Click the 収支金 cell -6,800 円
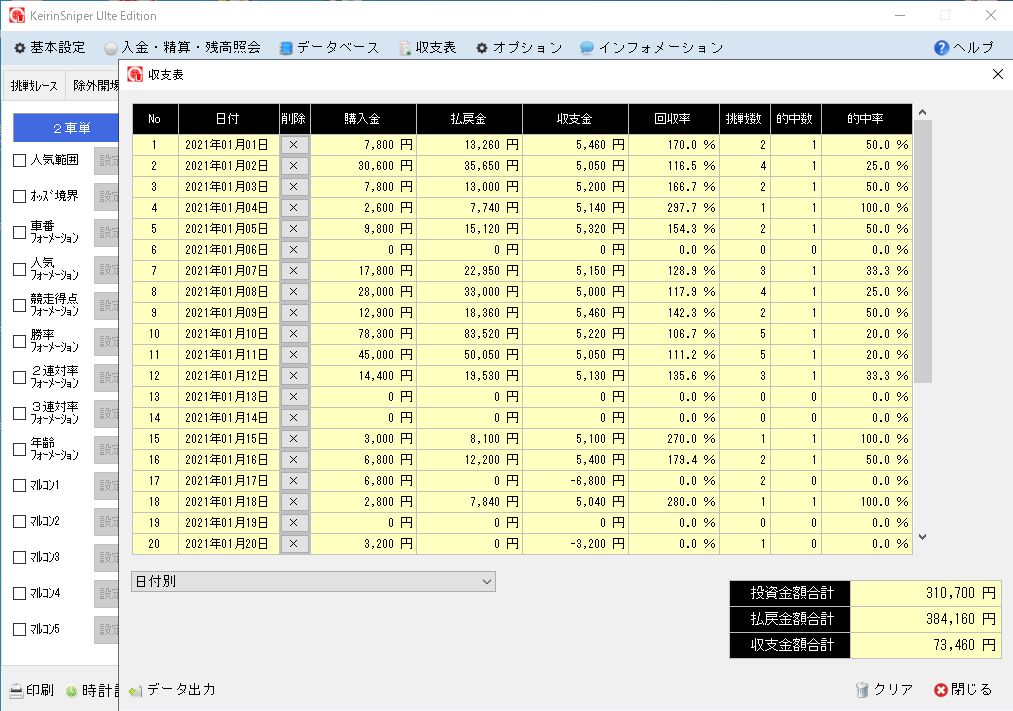Viewport: 1013px width, 711px height. coord(576,481)
